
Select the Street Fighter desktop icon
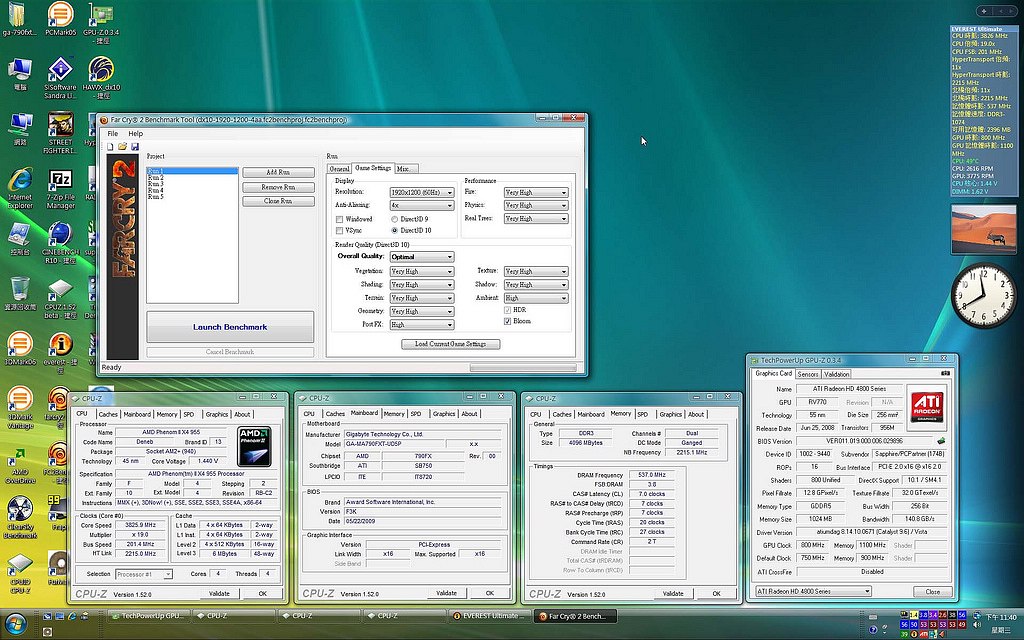[x=60, y=133]
